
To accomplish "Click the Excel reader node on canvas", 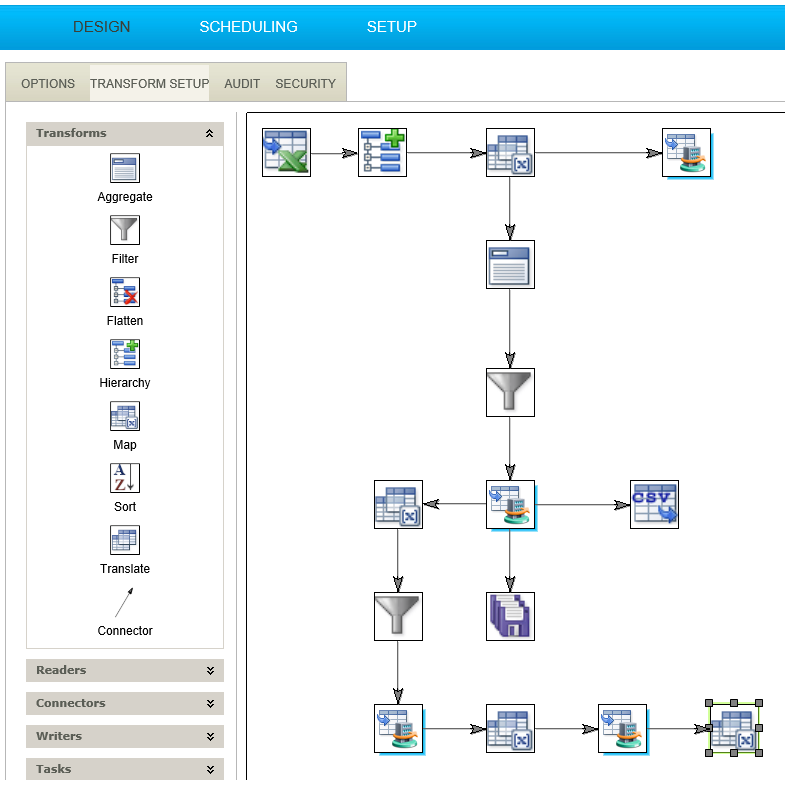I will (x=286, y=153).
